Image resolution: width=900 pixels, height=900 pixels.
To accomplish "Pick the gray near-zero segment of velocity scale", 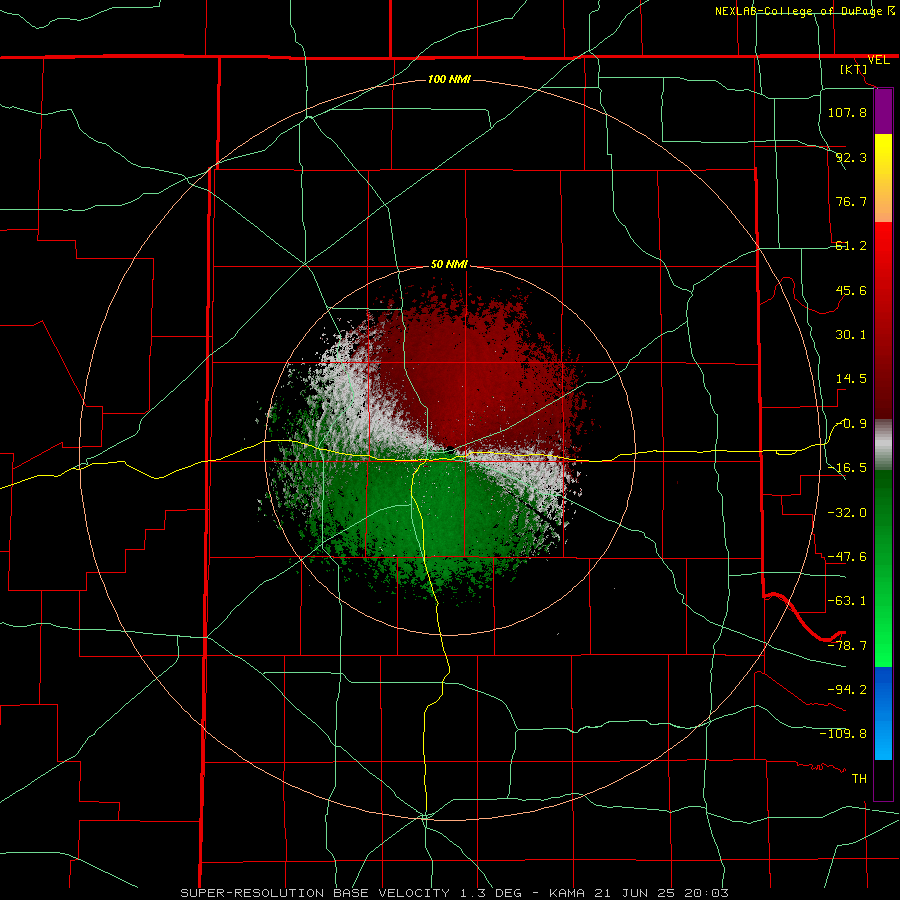I will [x=883, y=445].
